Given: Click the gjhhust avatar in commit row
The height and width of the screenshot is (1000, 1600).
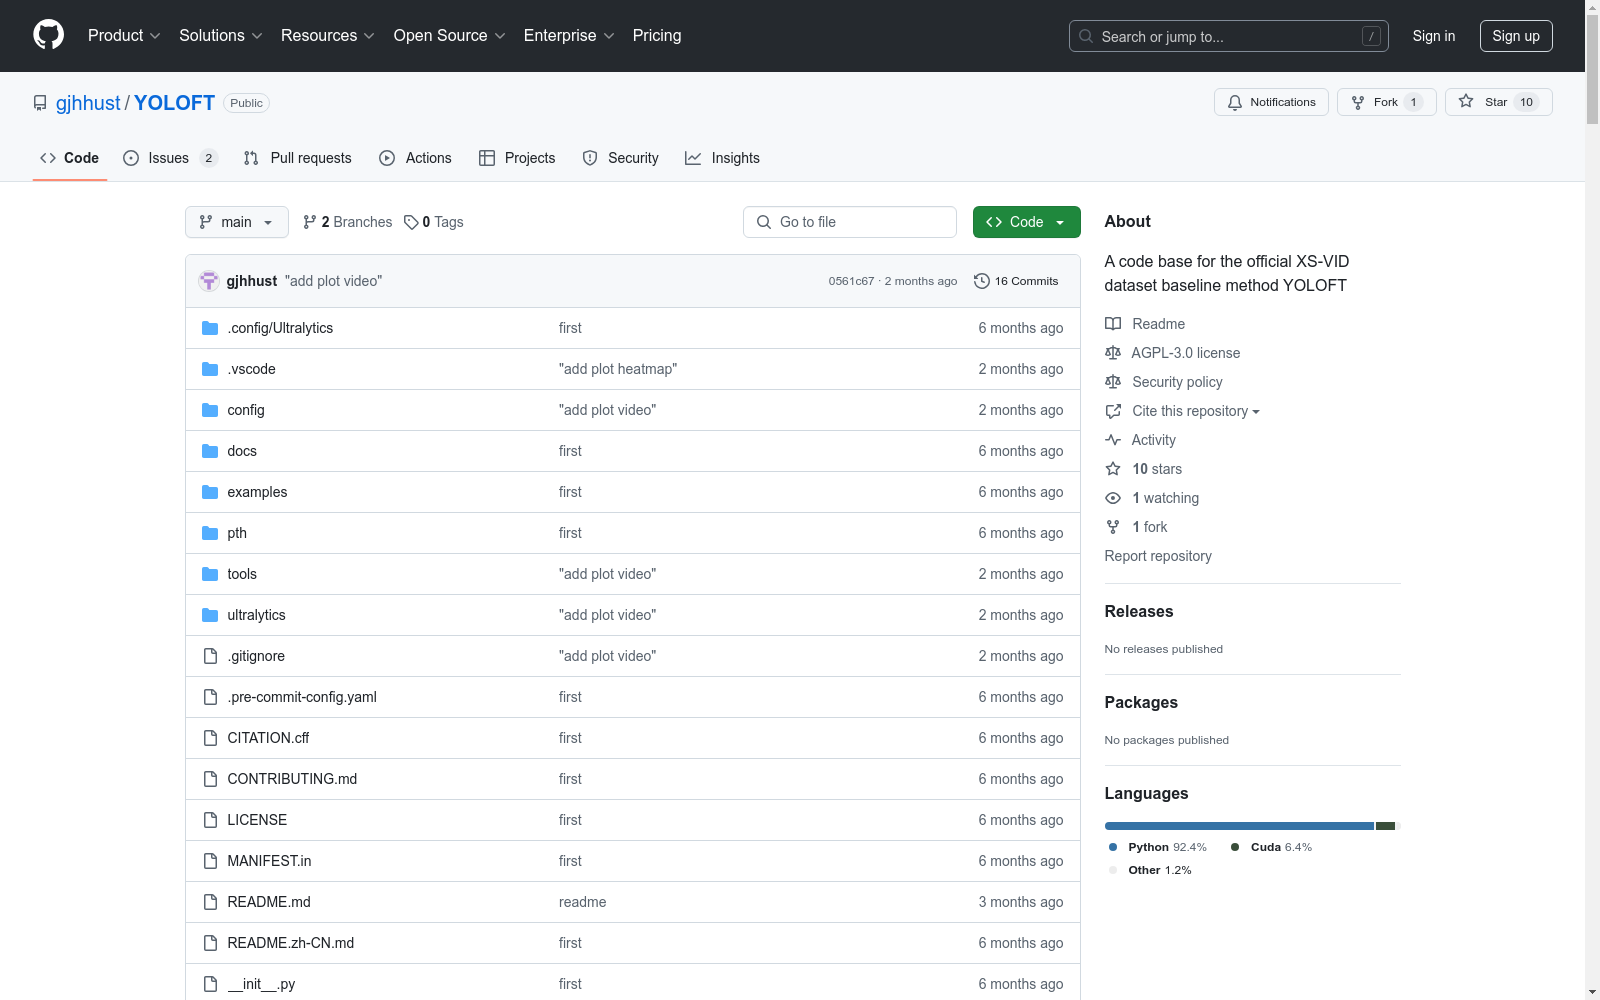Looking at the screenshot, I should 209,281.
